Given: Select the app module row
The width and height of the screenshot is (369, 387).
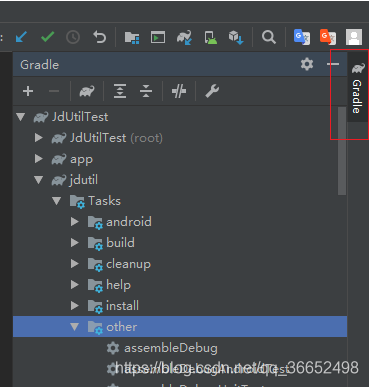Looking at the screenshot, I should click(180, 159).
